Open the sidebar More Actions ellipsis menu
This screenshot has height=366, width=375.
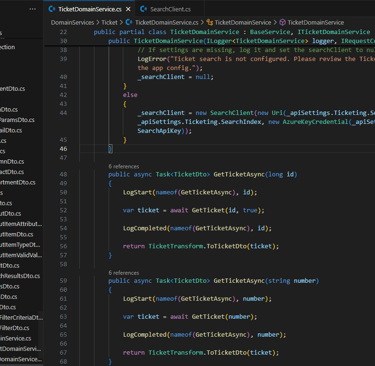click(x=32, y=9)
